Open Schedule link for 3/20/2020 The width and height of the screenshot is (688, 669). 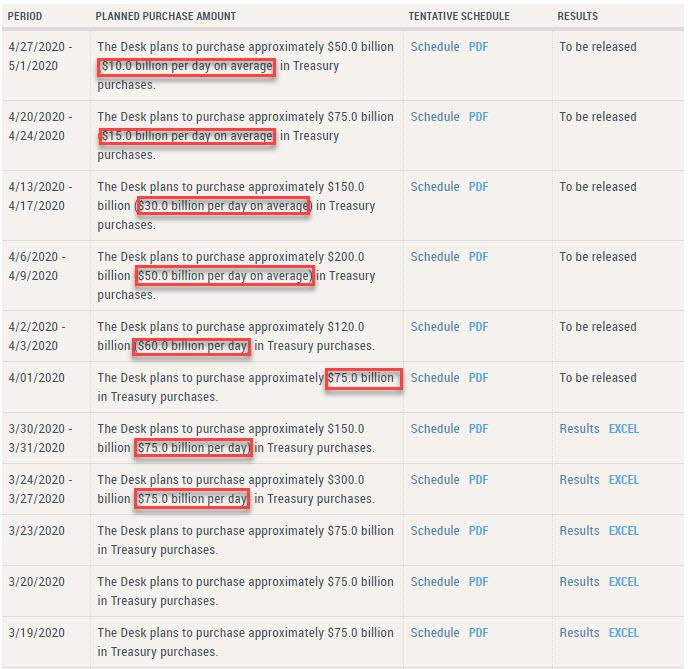435,582
